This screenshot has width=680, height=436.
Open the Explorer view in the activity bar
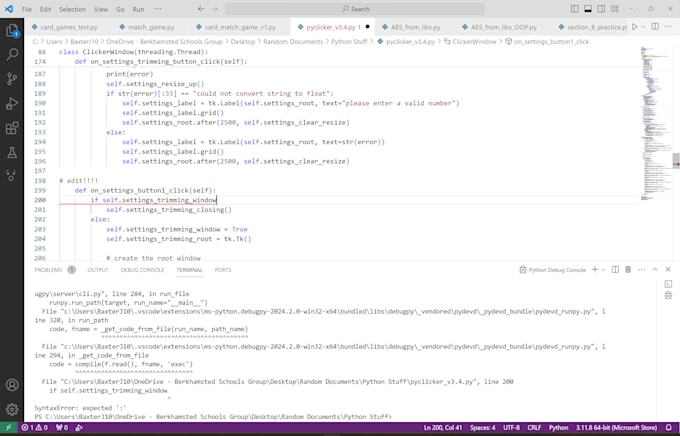12,31
